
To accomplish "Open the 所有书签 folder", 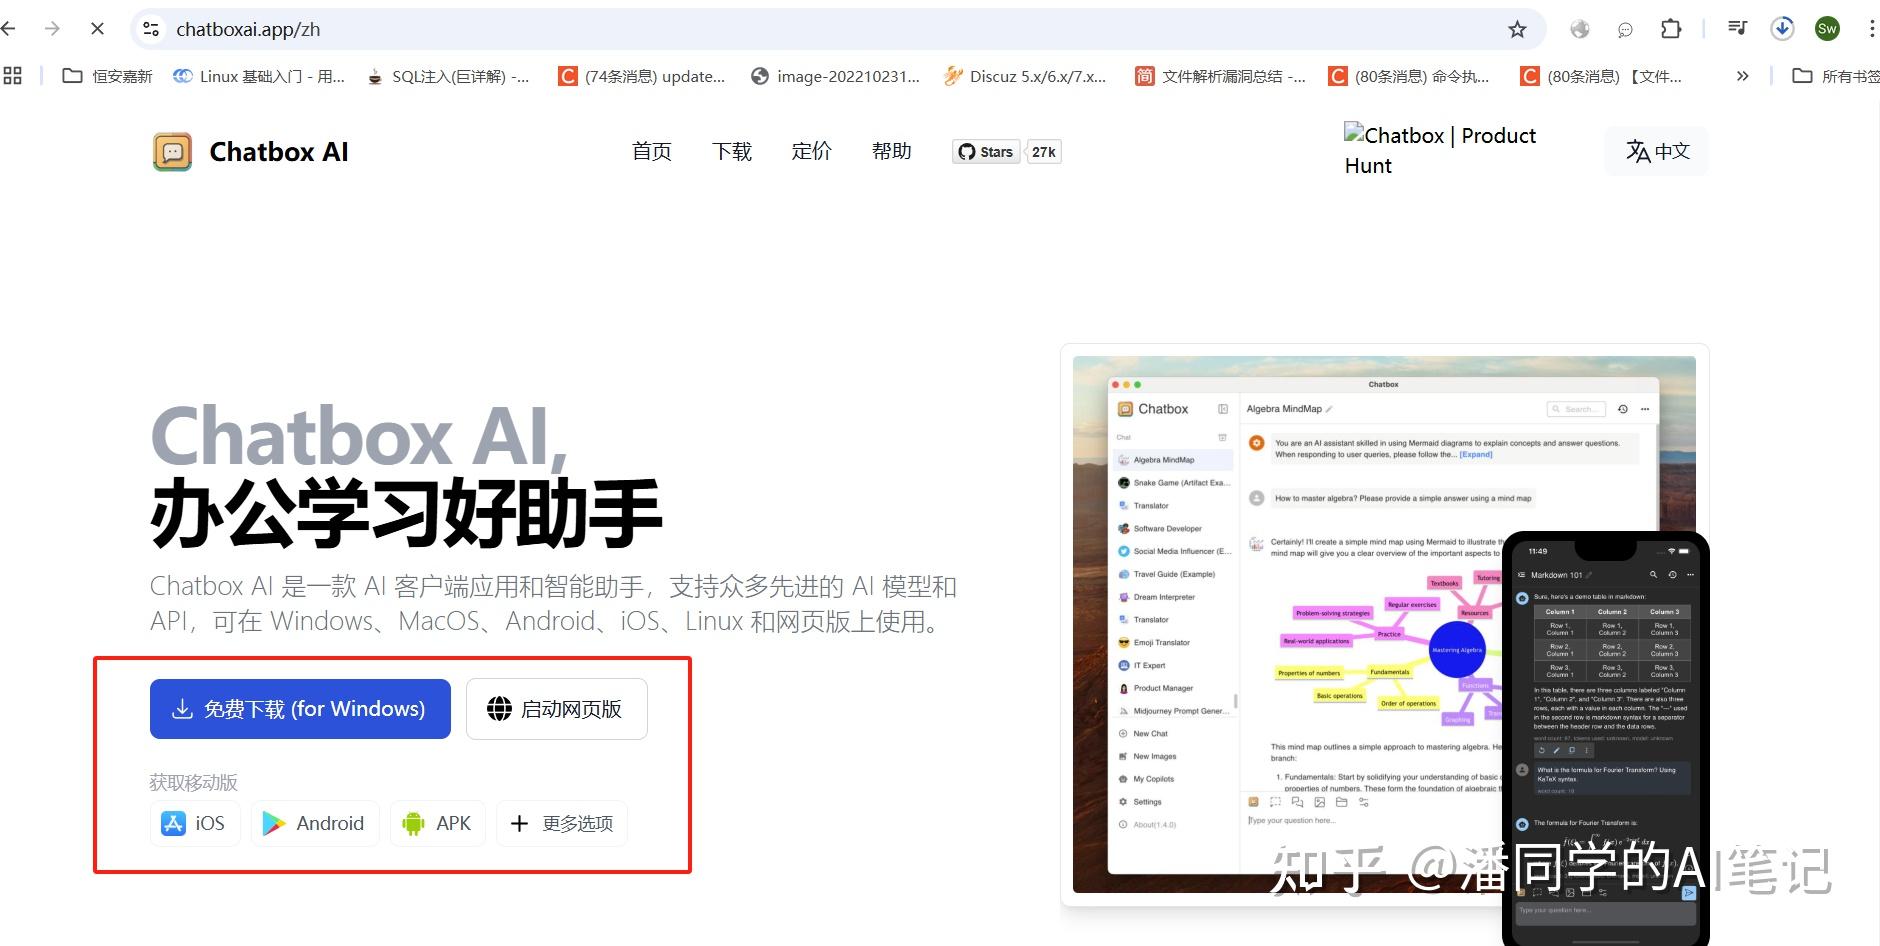I will point(1835,76).
